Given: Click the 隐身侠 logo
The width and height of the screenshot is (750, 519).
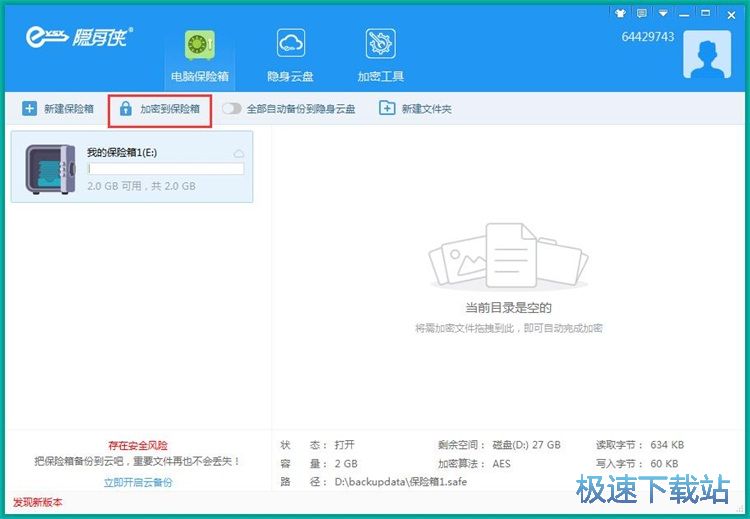Looking at the screenshot, I should (x=79, y=37).
